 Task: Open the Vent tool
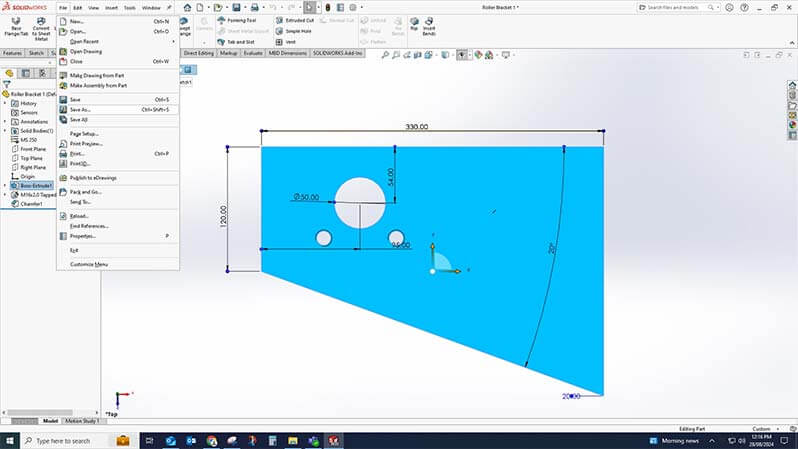point(286,42)
